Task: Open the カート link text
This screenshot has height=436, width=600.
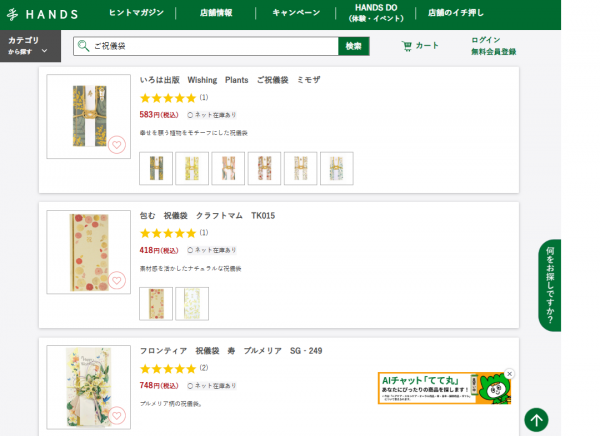Action: (427, 46)
